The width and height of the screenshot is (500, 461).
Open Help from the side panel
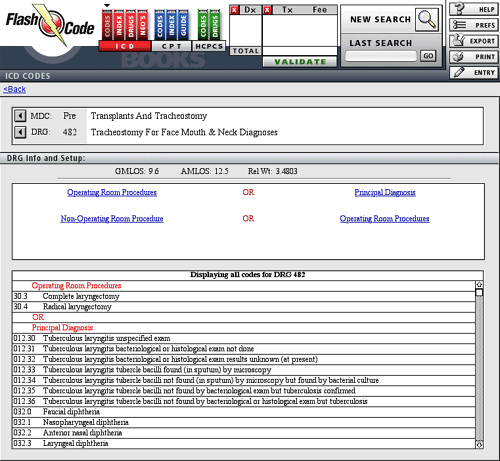coord(474,9)
